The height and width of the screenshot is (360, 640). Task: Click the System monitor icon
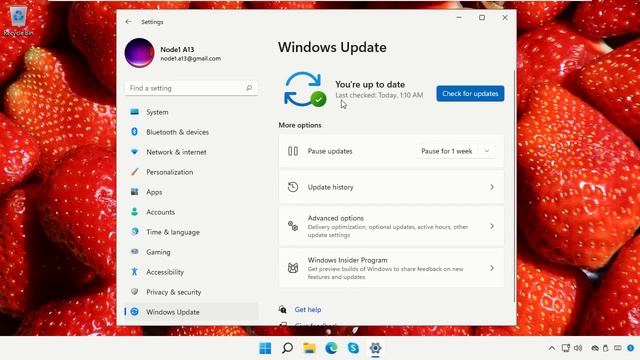[x=134, y=111]
